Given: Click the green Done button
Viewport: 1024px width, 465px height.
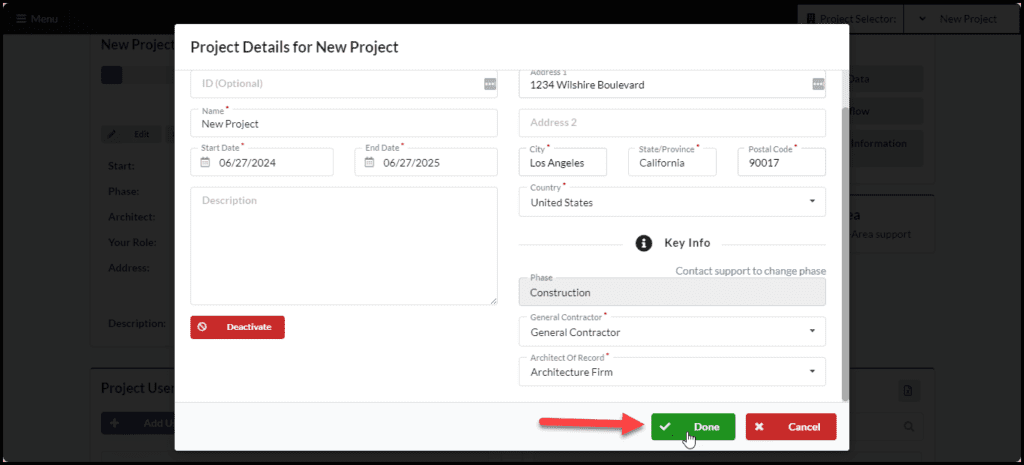Looking at the screenshot, I should click(693, 426).
